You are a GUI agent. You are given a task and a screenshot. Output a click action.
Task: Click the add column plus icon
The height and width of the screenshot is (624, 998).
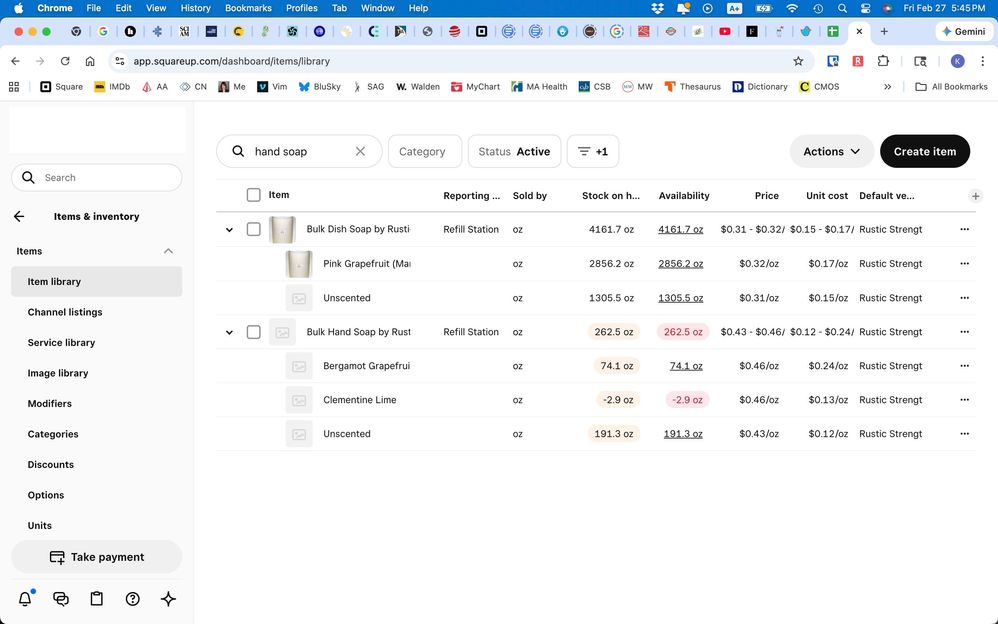975,196
